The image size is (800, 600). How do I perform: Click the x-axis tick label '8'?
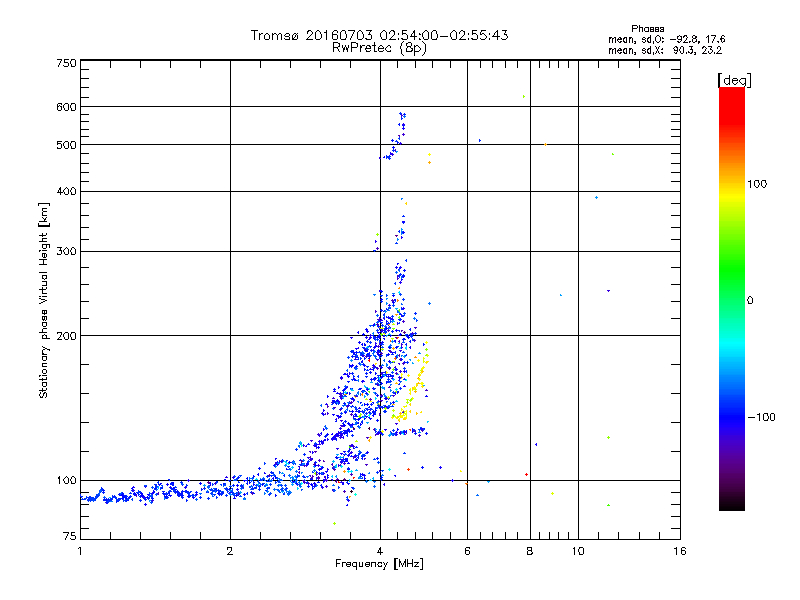(530, 551)
